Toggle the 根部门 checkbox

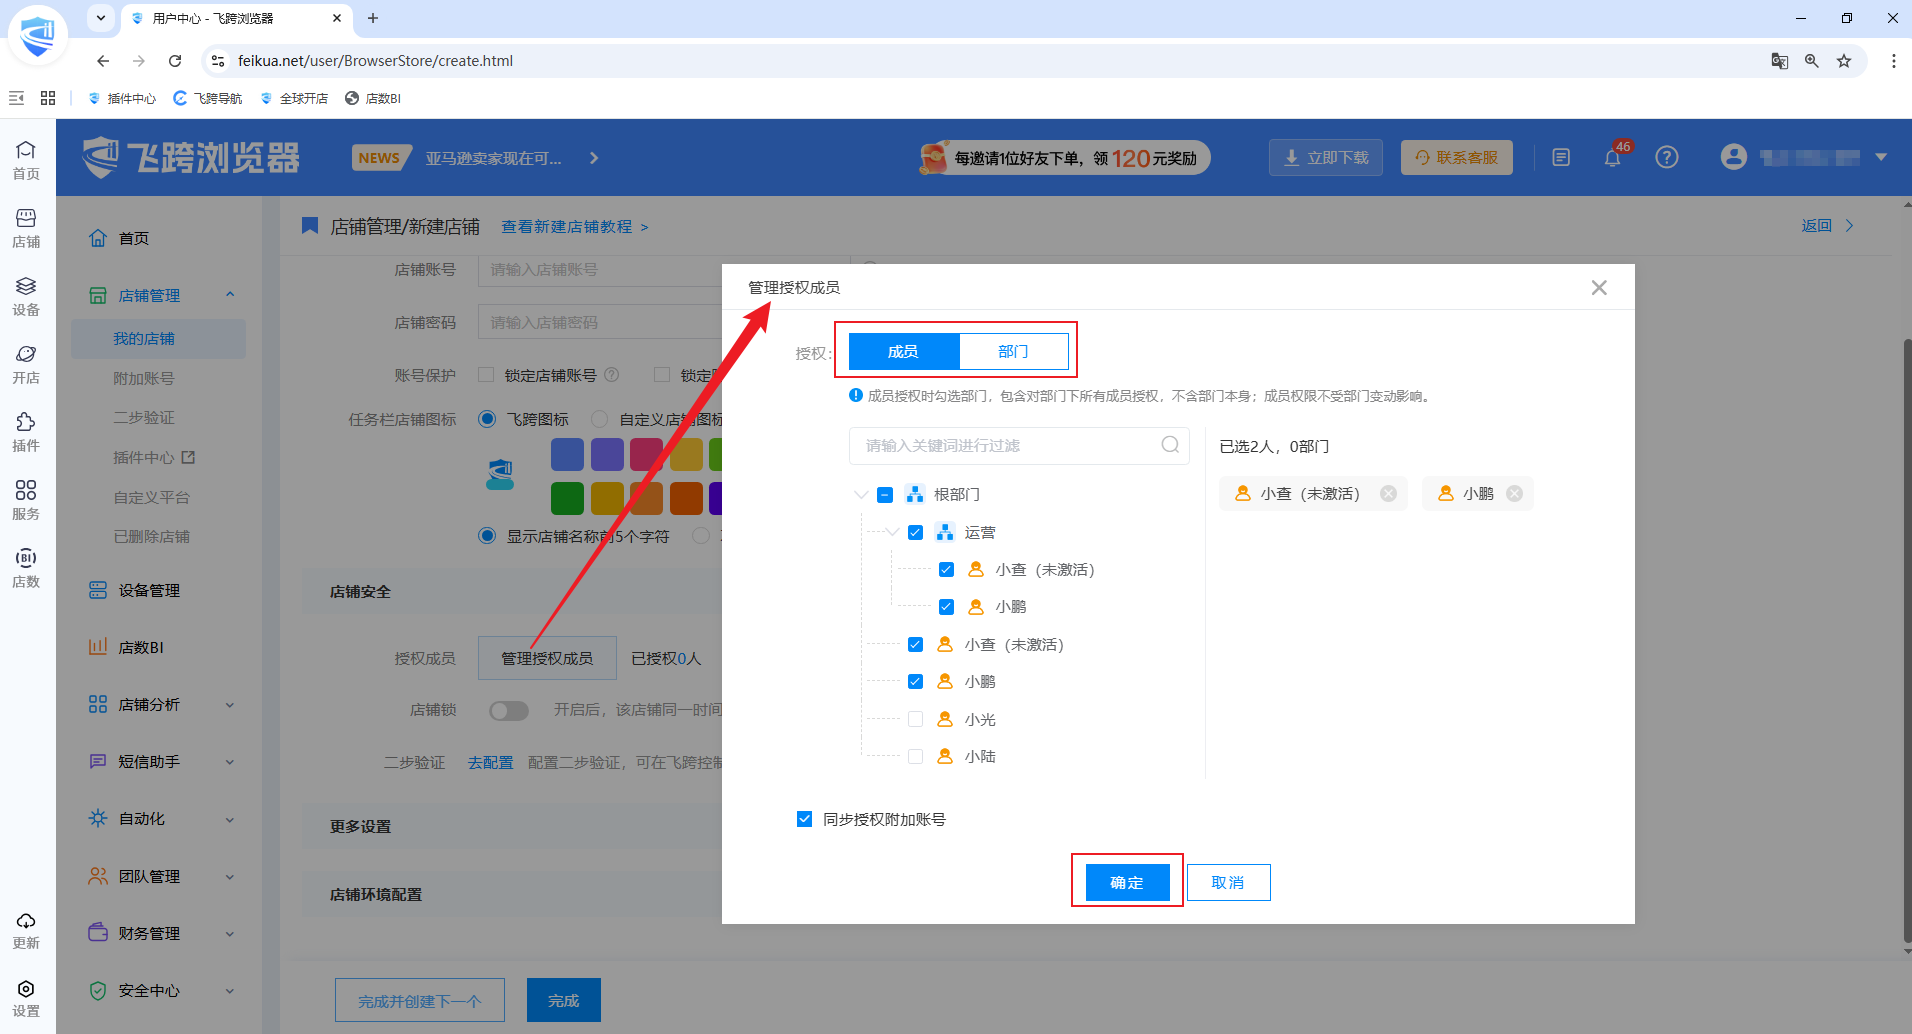(x=884, y=494)
